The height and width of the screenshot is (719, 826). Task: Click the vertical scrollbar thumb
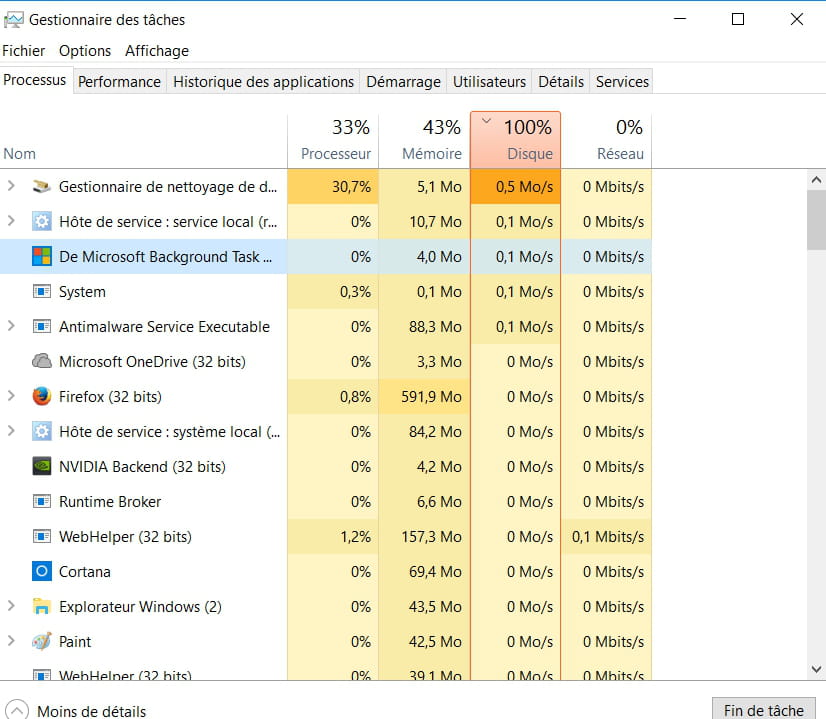816,220
